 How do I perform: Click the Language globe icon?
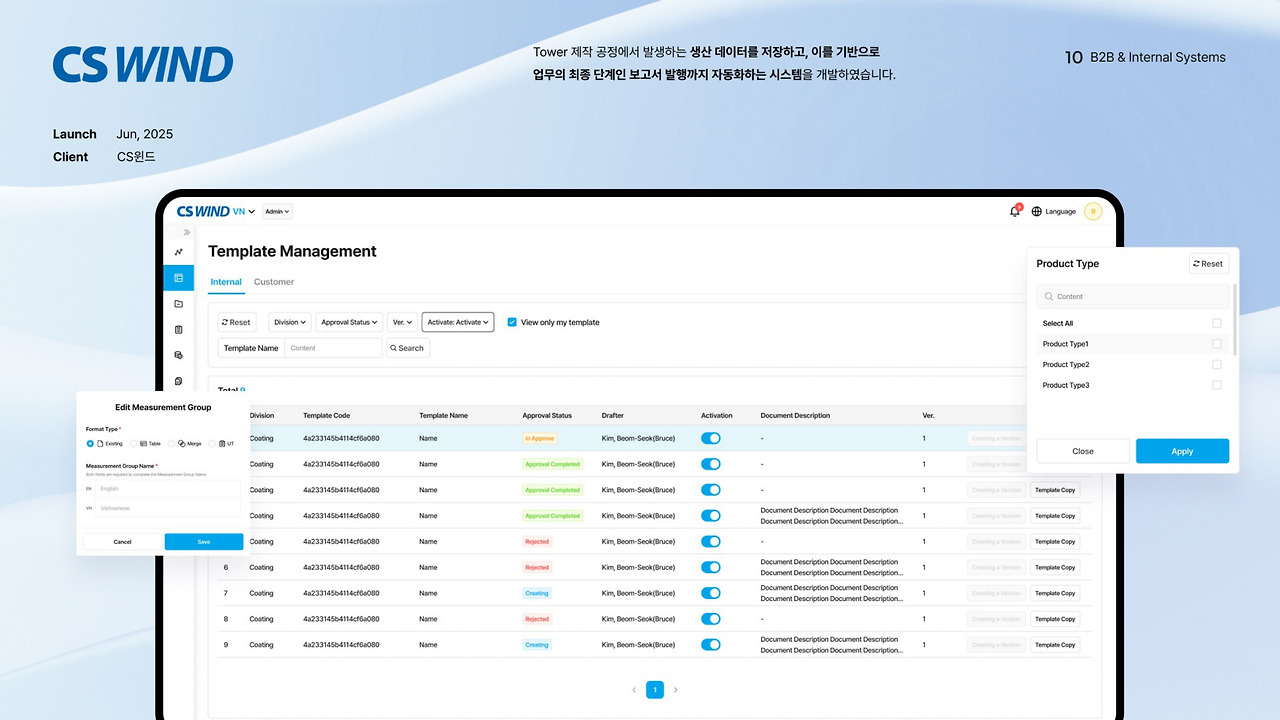point(1040,211)
